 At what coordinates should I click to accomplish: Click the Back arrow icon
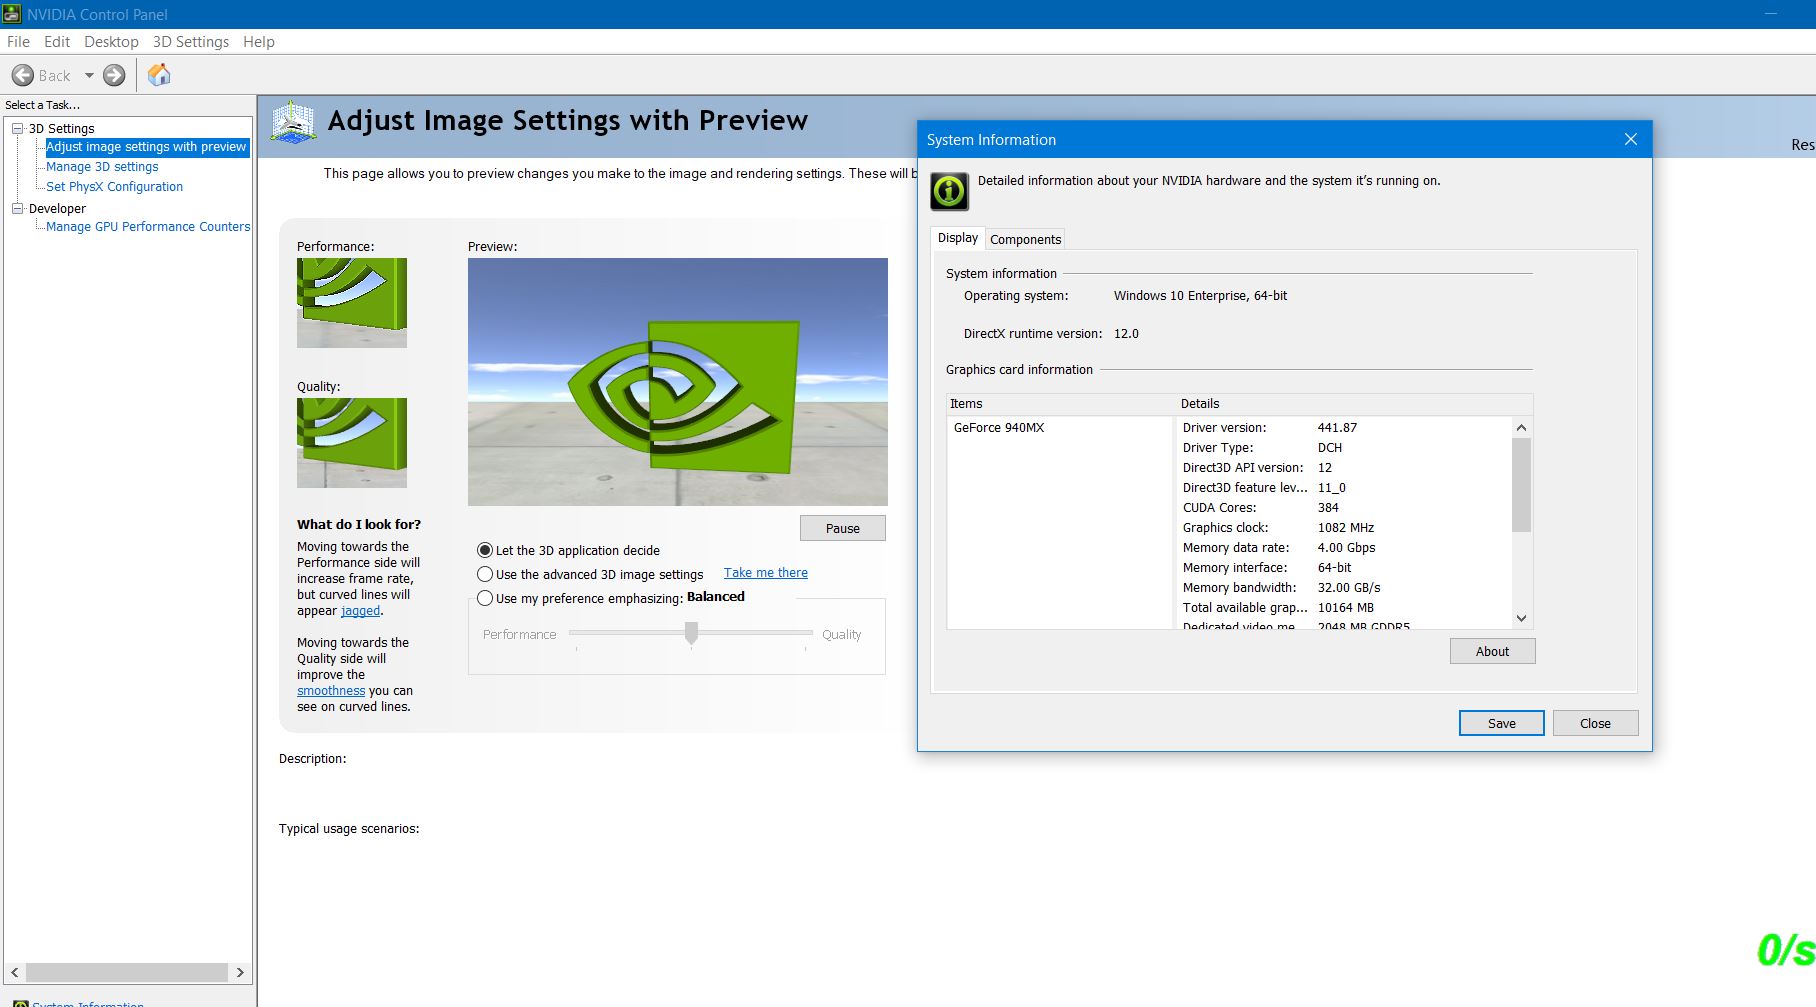pos(23,75)
